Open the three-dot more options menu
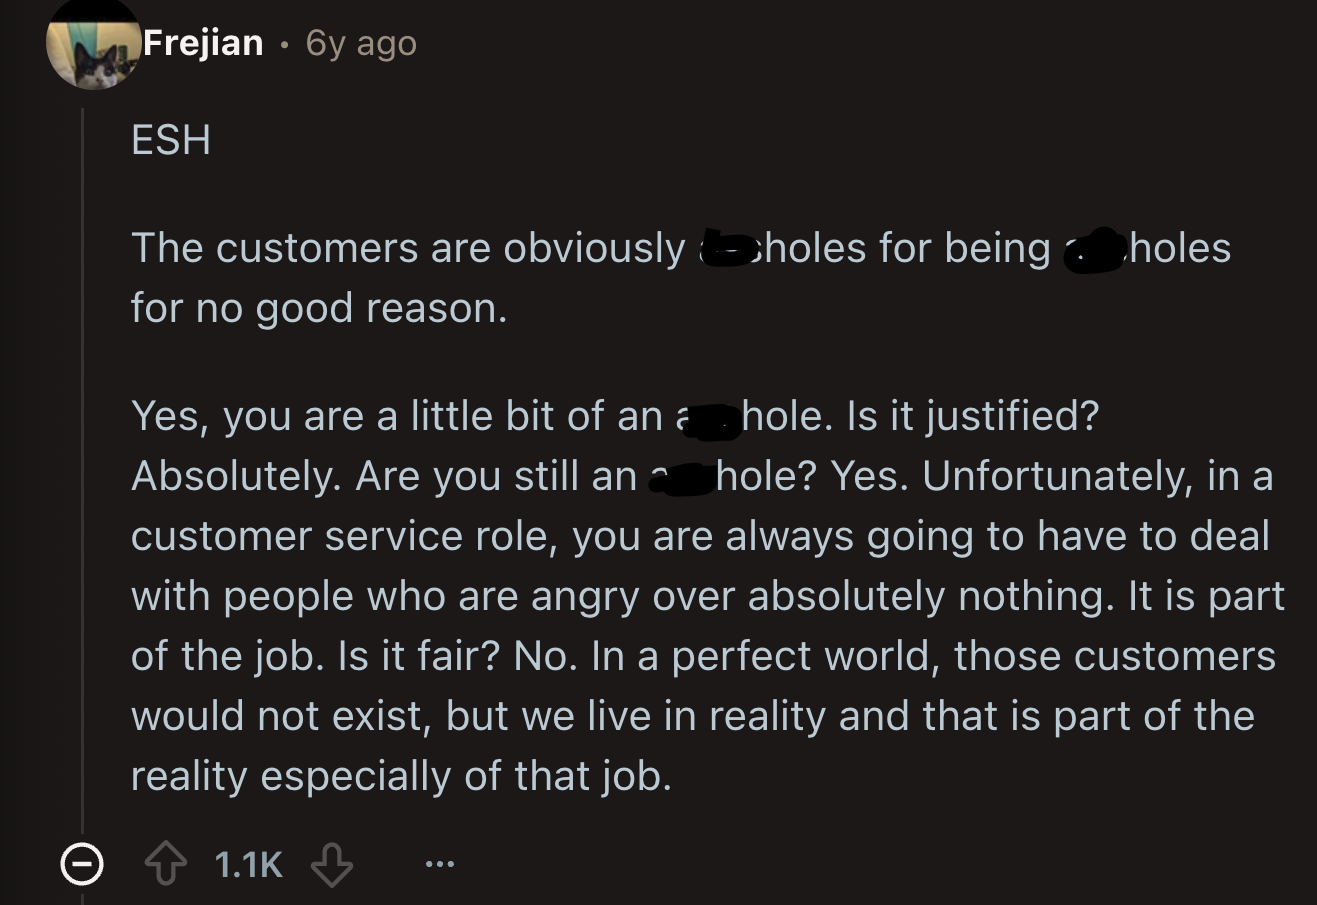 tap(438, 863)
